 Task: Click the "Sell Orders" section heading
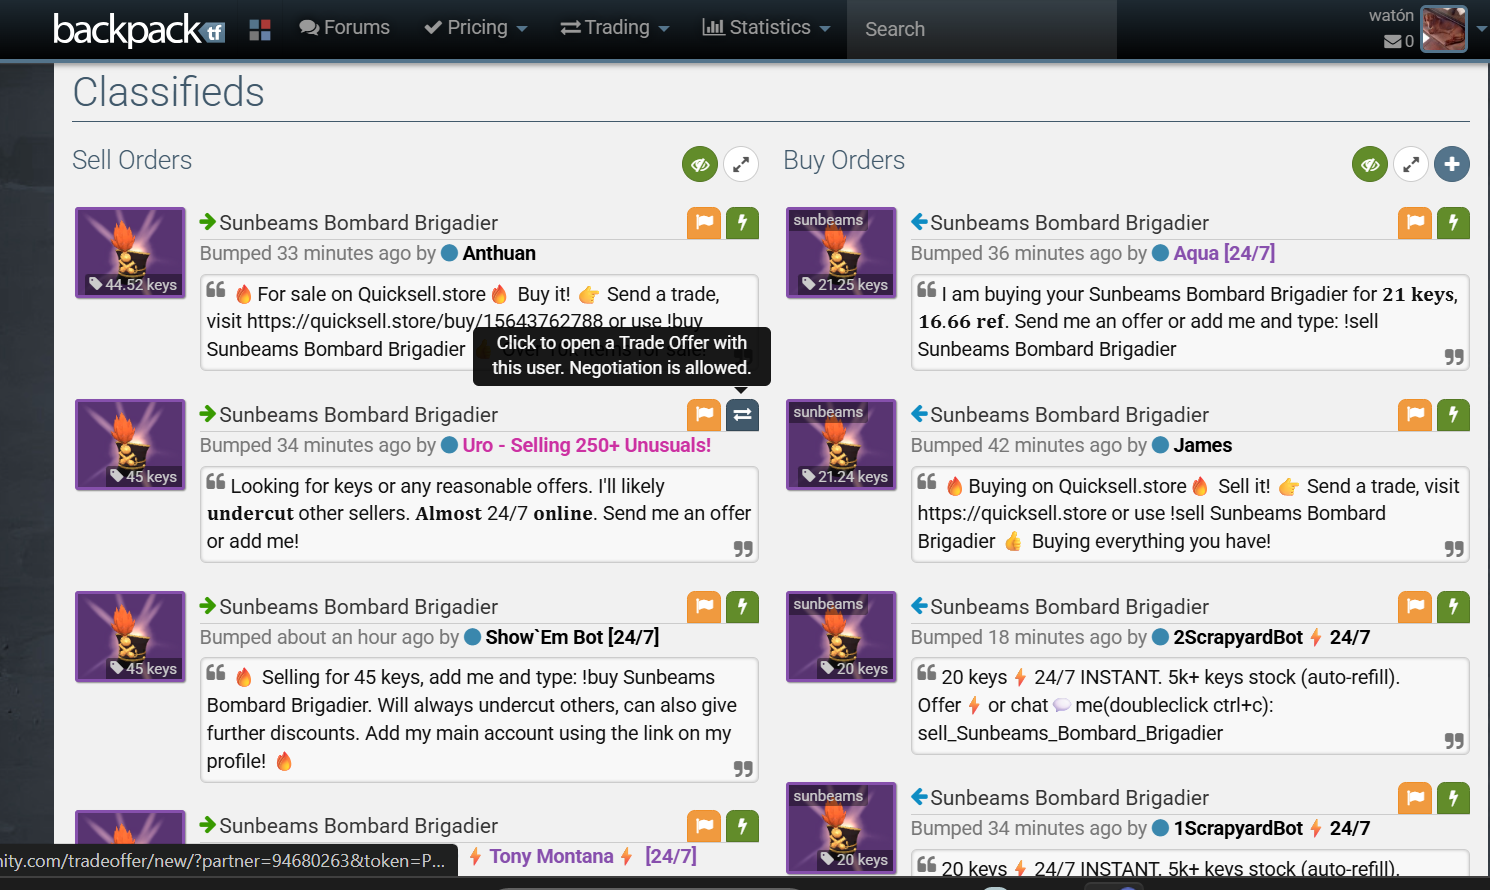coord(132,160)
